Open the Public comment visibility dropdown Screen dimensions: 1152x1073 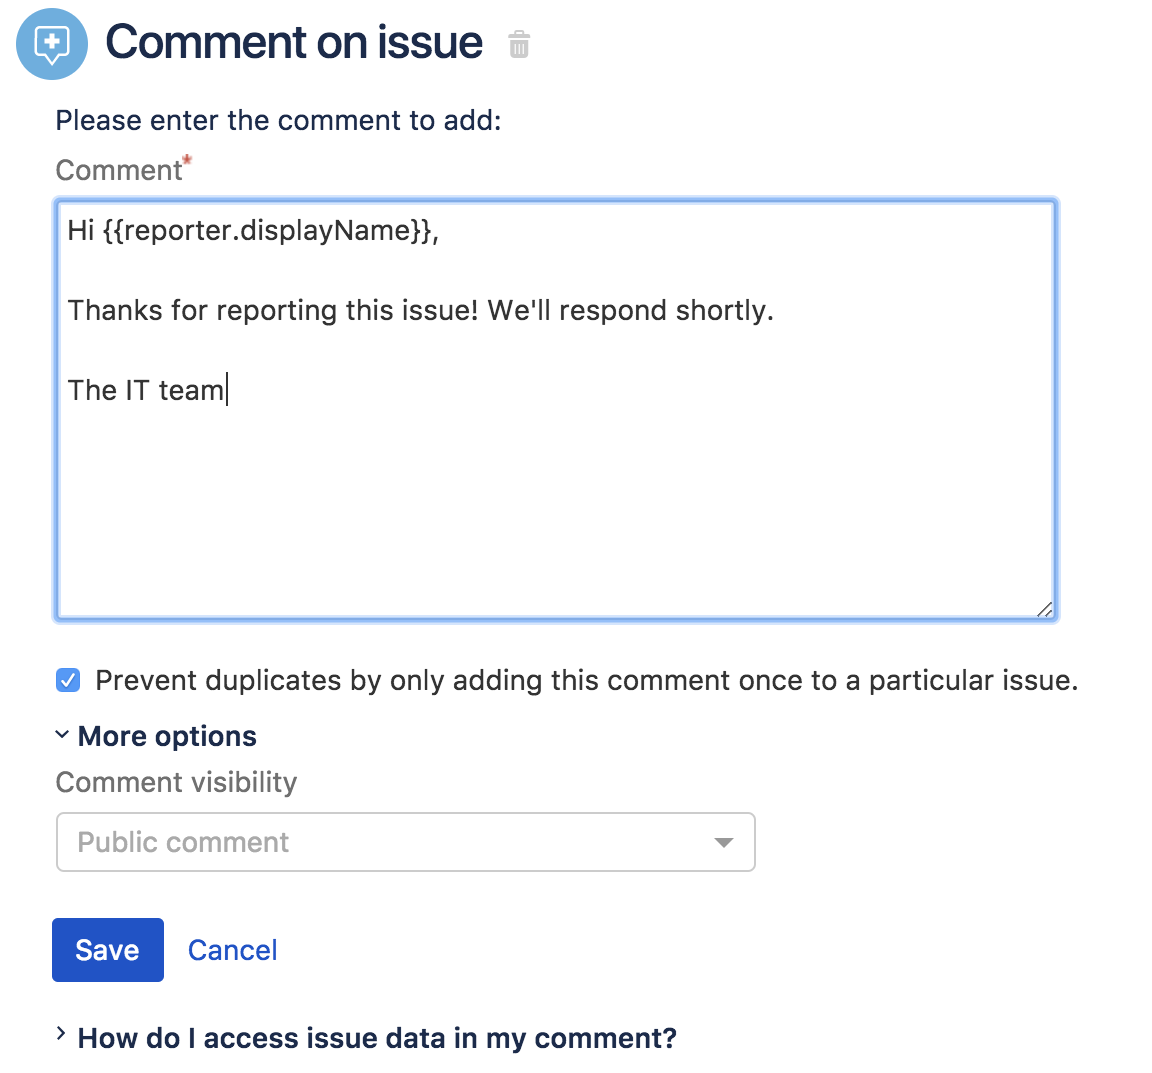point(405,842)
